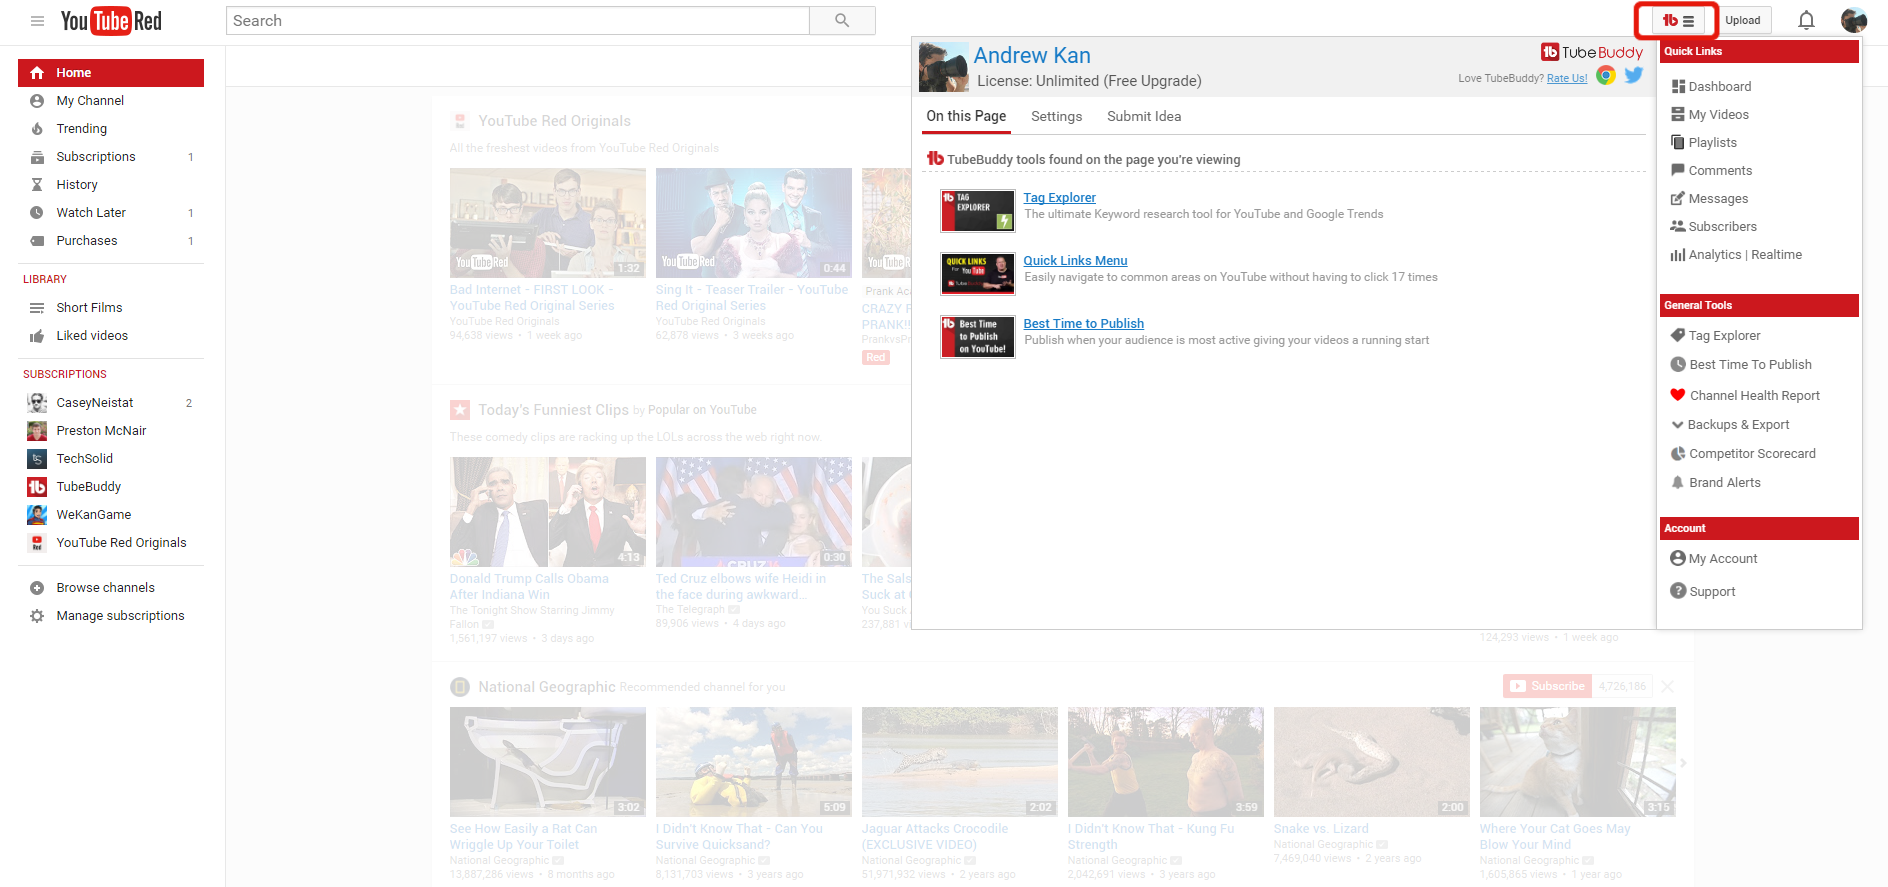Viewport: 1888px width, 887px height.
Task: Click the Tag Explorer thumbnail
Action: (x=978, y=211)
